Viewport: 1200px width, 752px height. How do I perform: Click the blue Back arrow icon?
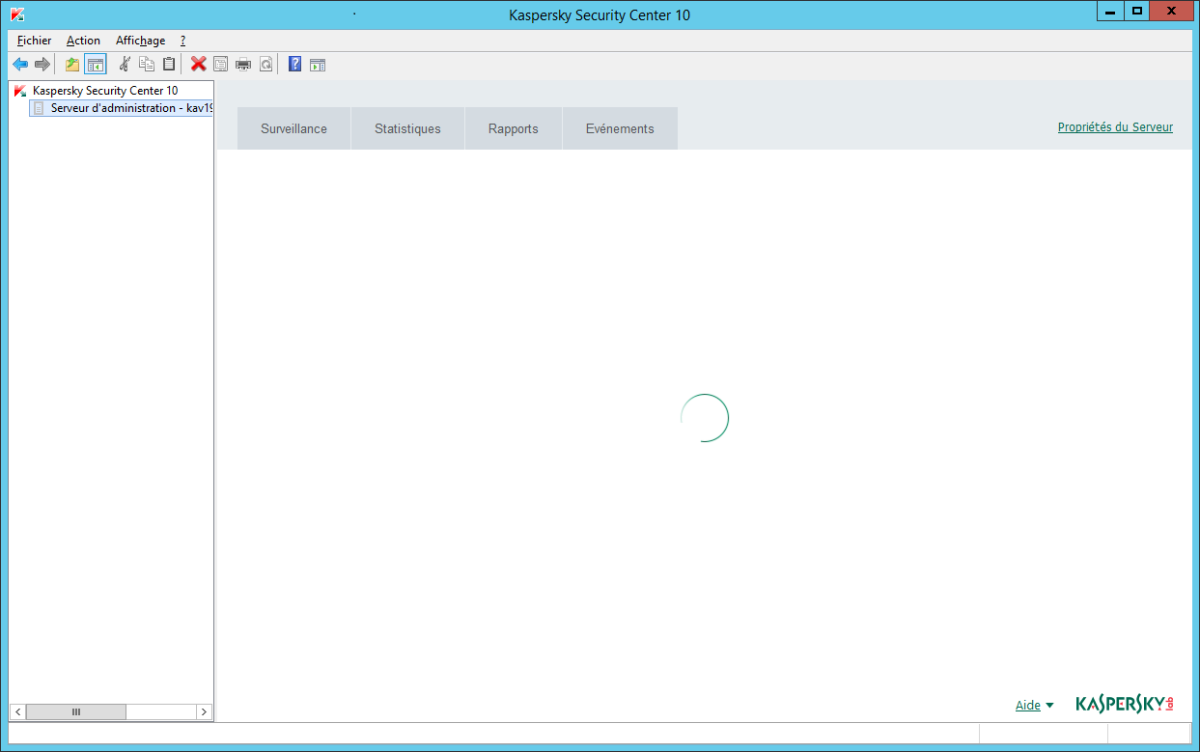pyautogui.click(x=20, y=65)
